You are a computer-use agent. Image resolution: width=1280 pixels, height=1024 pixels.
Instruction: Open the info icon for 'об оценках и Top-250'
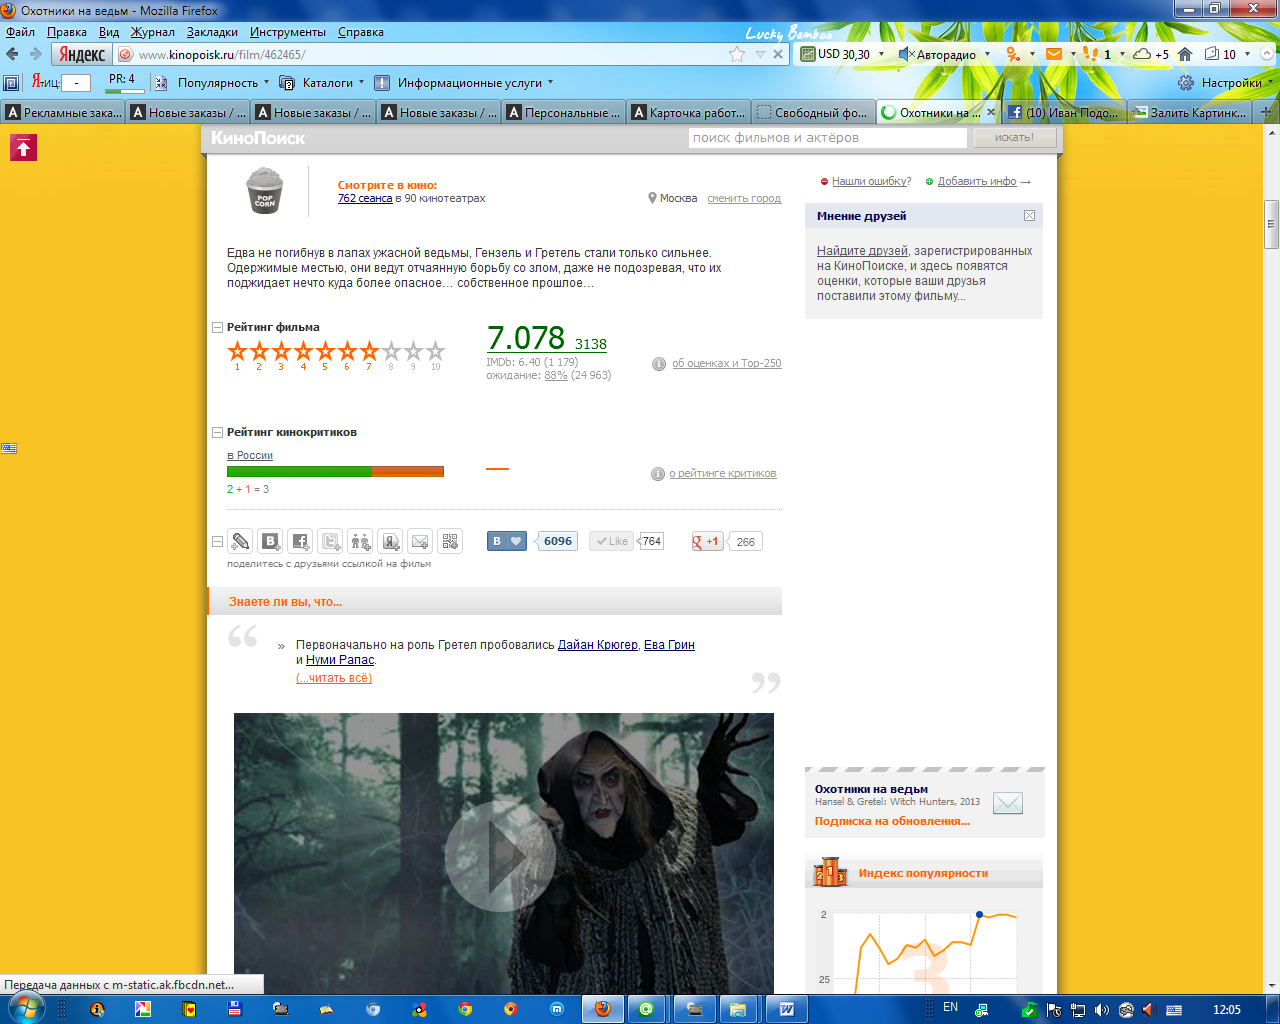(659, 364)
